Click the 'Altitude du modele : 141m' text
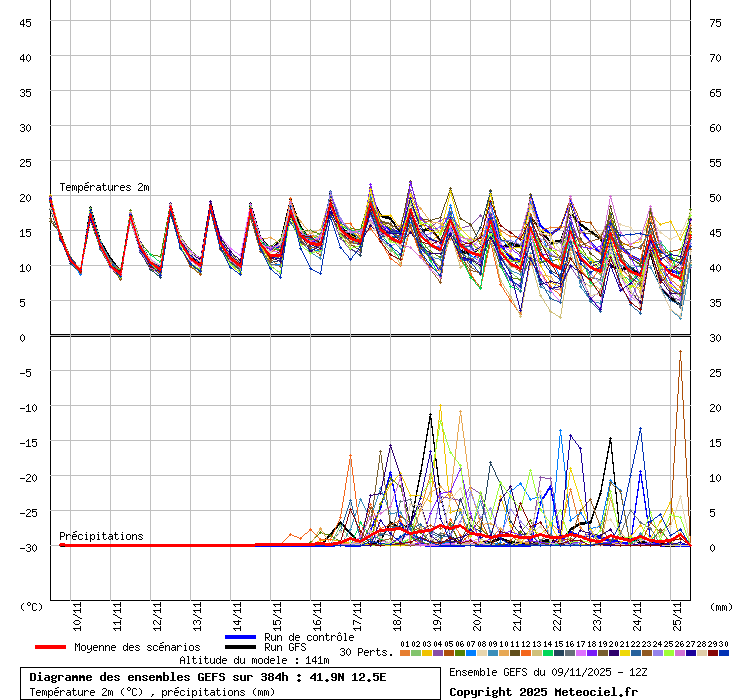This screenshot has height=700, width=740. pos(254,660)
